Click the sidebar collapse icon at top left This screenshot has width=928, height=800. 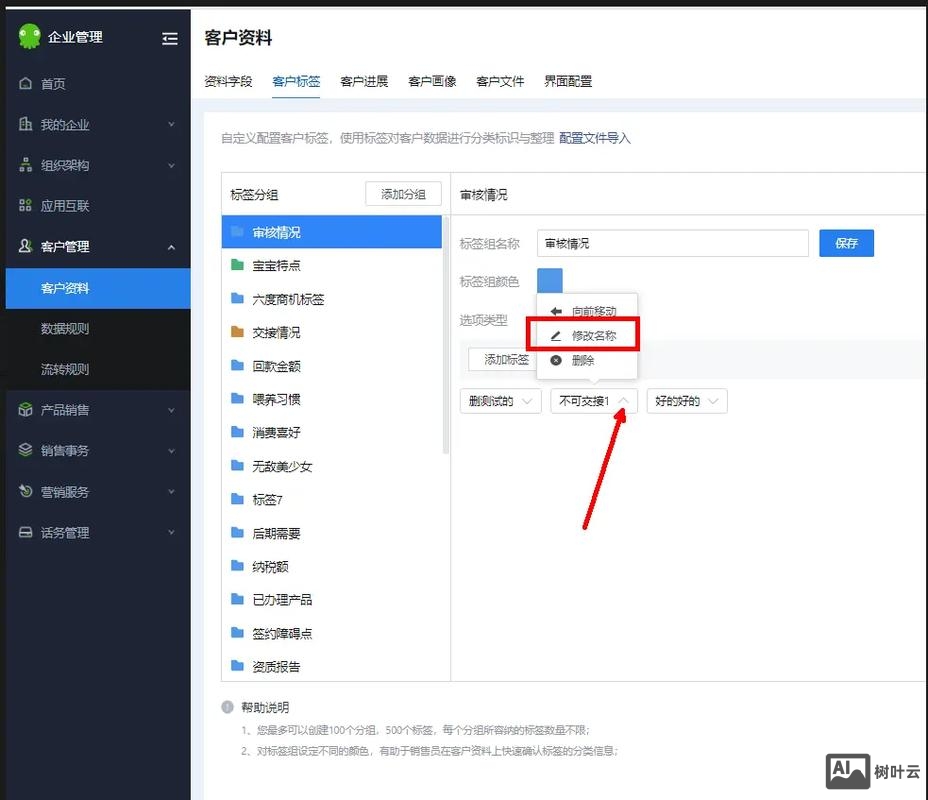pos(170,38)
